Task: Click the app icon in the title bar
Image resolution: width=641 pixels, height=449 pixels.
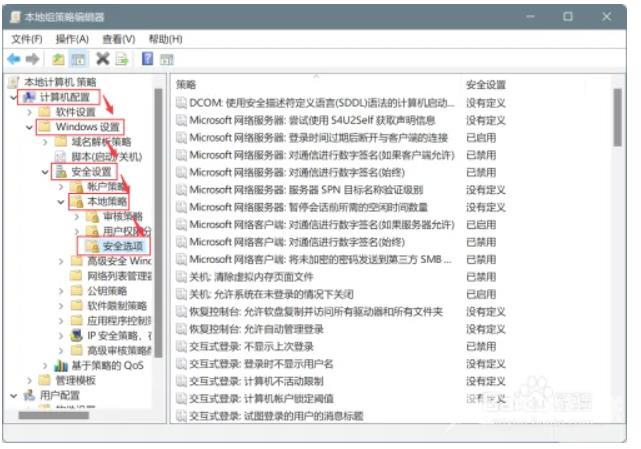Action: (16, 17)
